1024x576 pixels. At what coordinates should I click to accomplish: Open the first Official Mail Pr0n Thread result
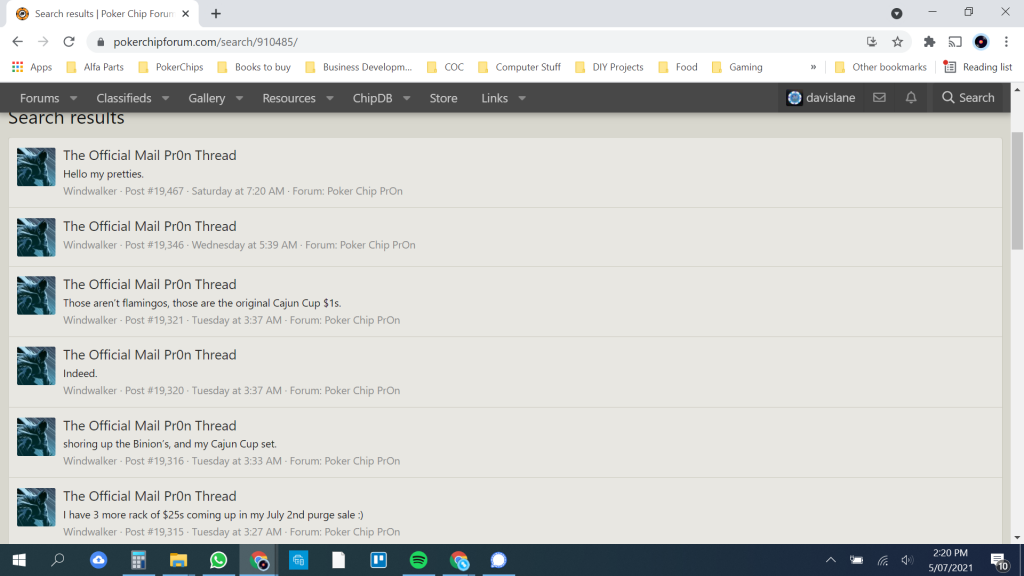click(150, 155)
